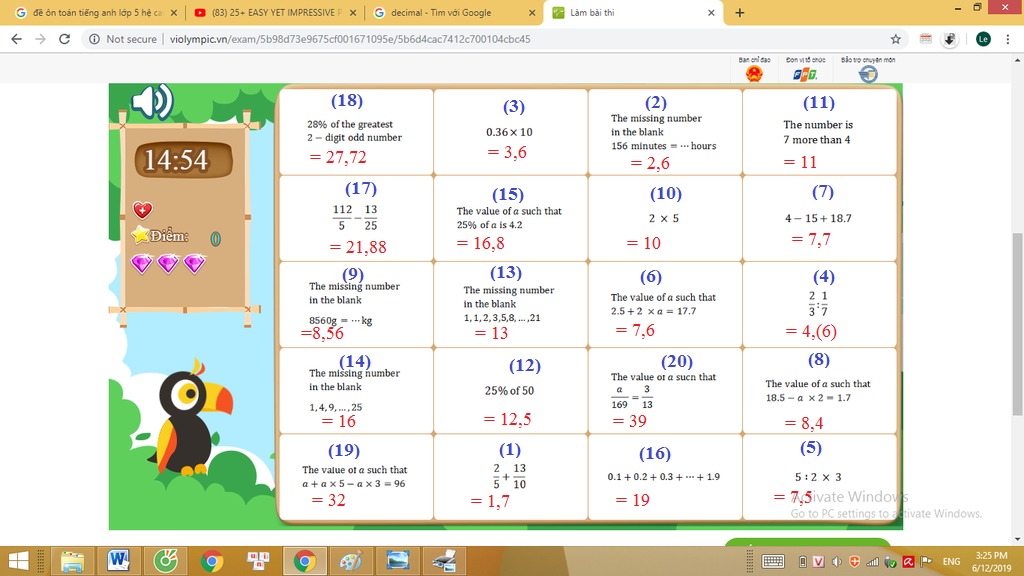The image size is (1024, 576).
Task: Click the red heart life icon
Action: (x=142, y=210)
